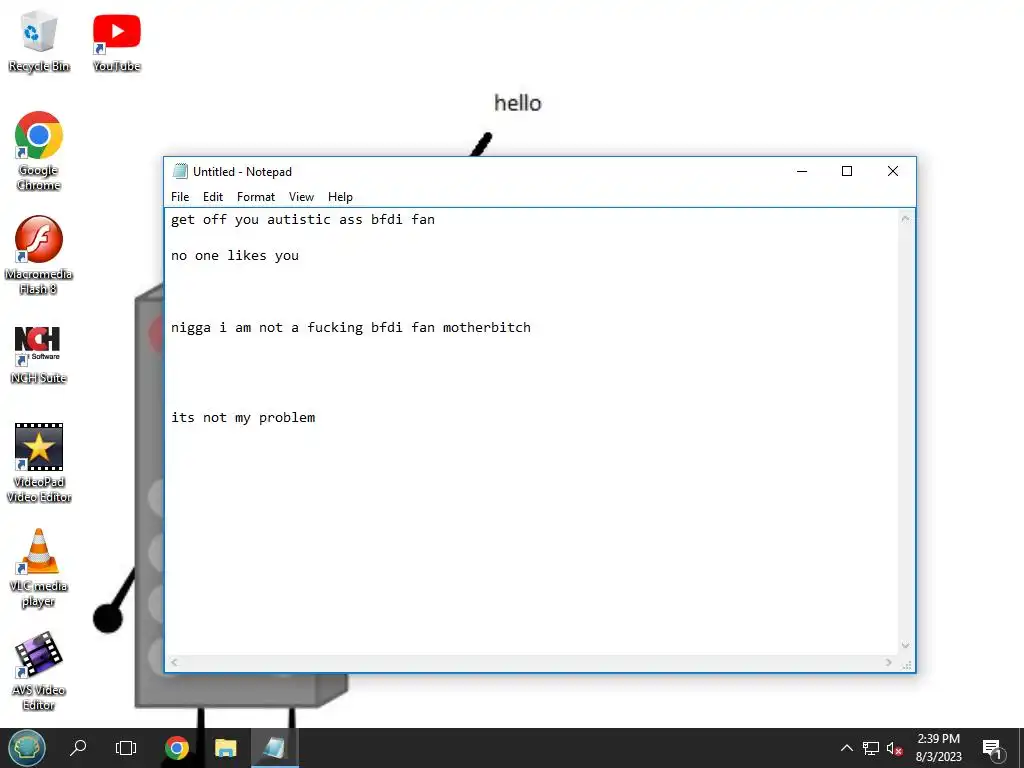Open the File menu in Notepad

tap(180, 197)
